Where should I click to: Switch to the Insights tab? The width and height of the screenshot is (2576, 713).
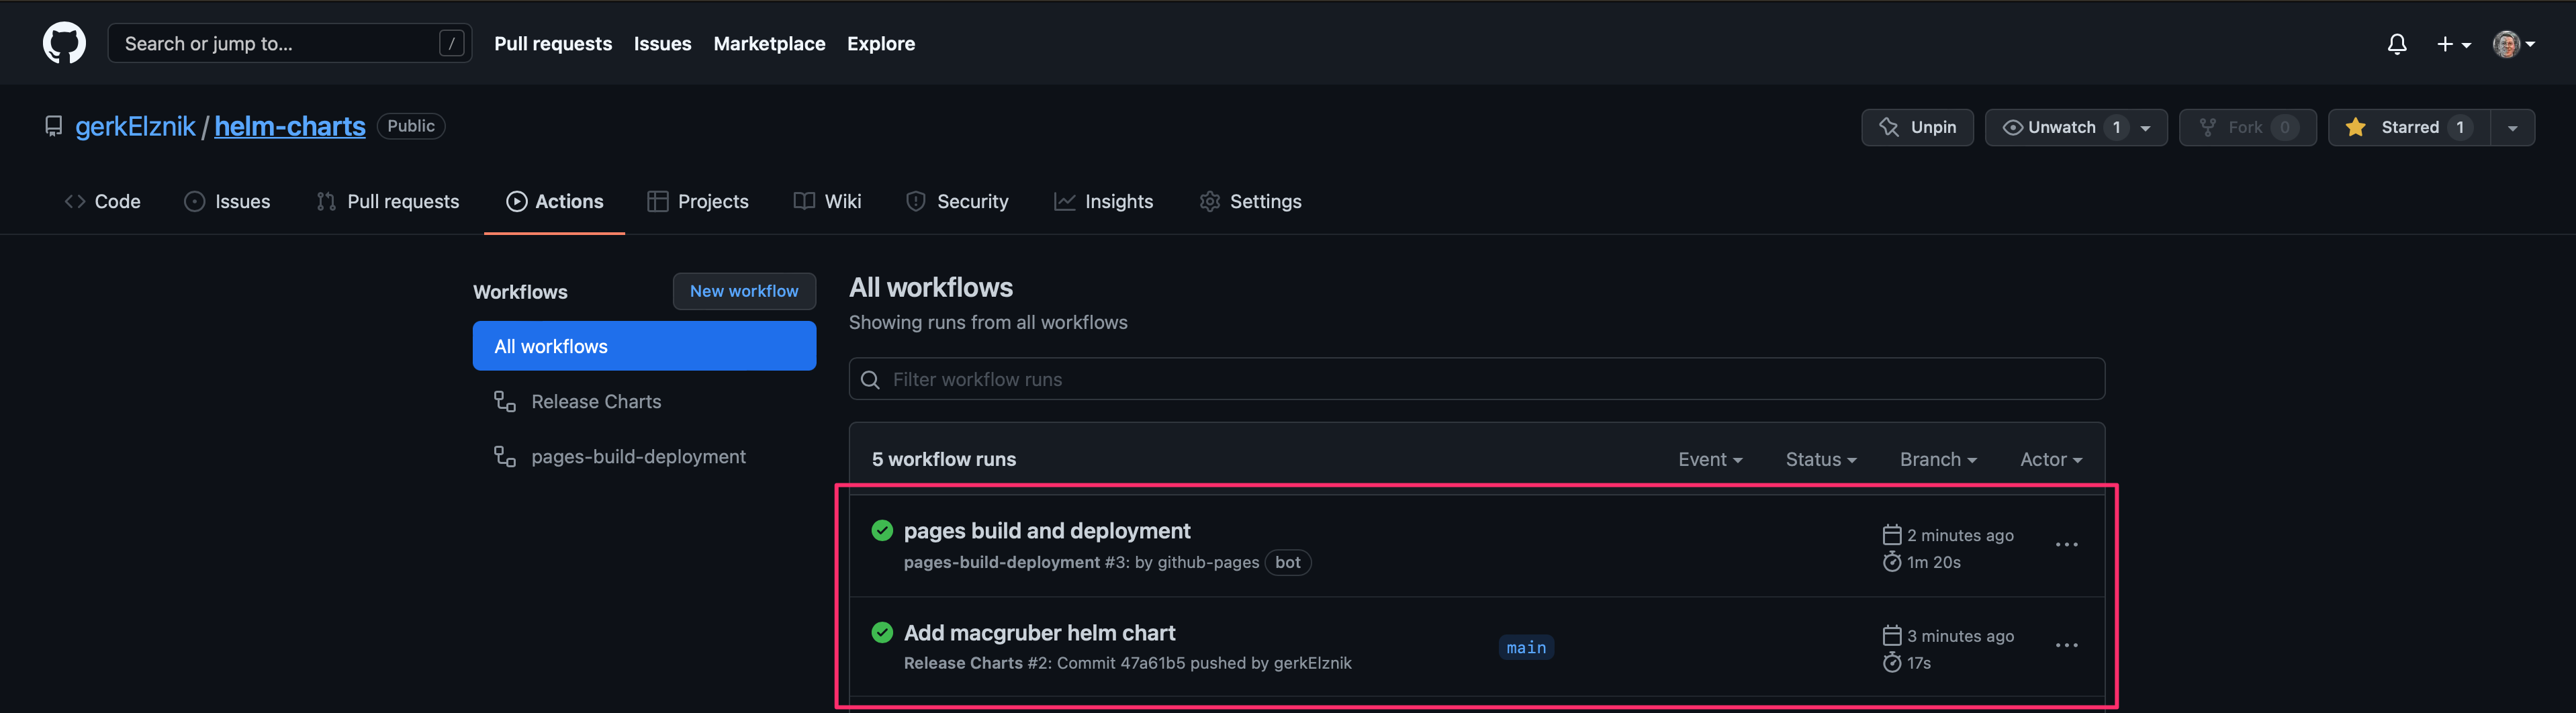coord(1103,201)
